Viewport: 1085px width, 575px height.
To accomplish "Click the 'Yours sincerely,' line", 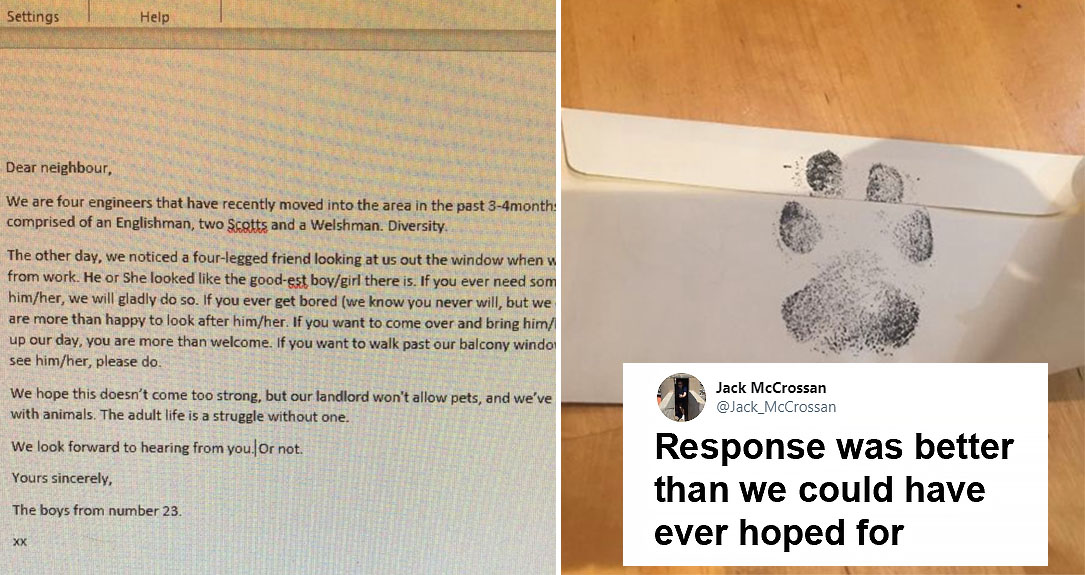I will pos(62,478).
